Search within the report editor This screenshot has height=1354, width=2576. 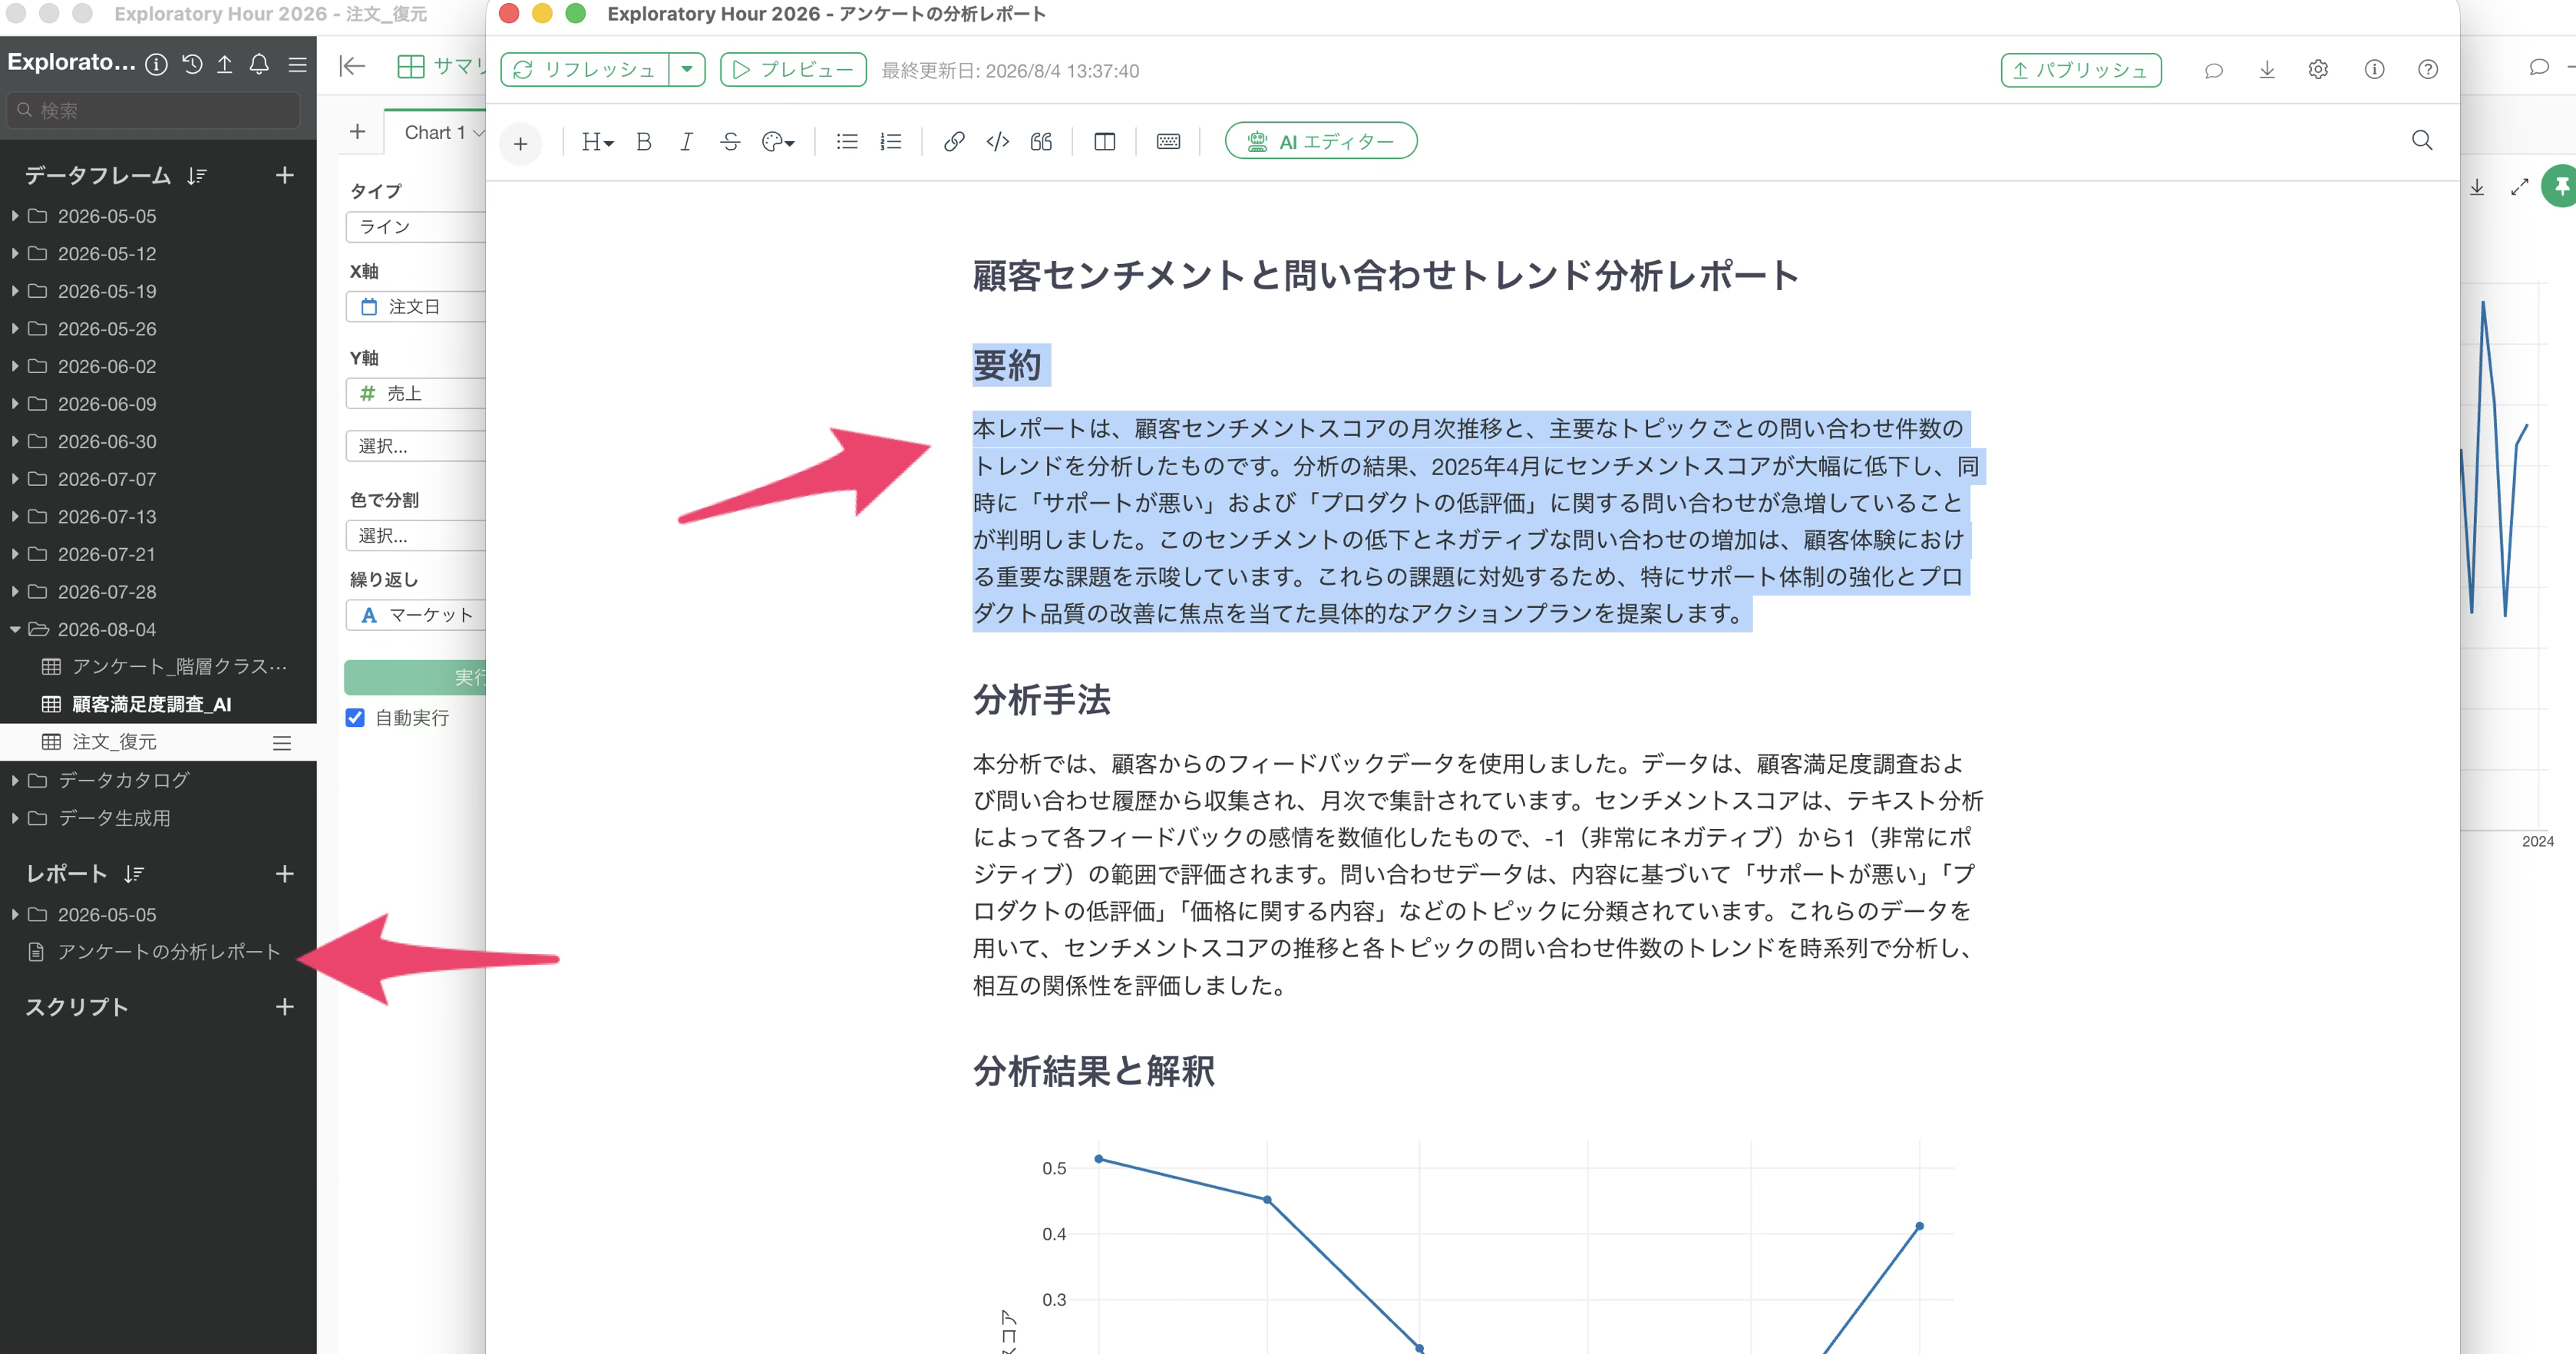2422,140
